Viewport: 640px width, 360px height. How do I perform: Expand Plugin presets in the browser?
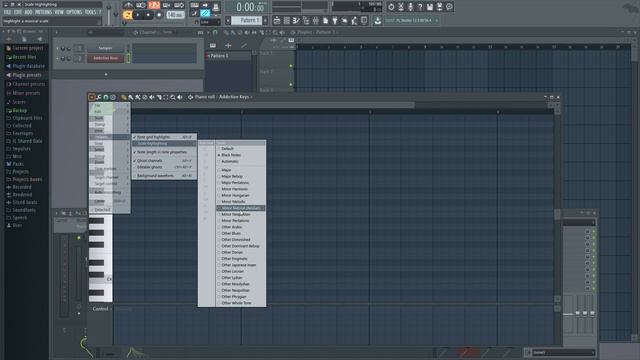coord(27,75)
